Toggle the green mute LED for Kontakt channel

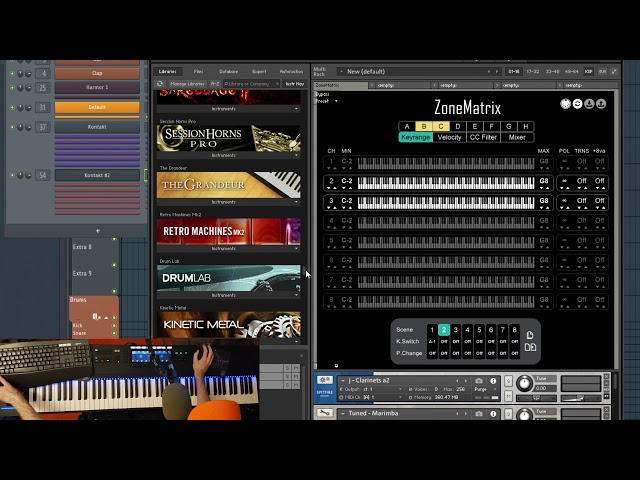click(12, 127)
